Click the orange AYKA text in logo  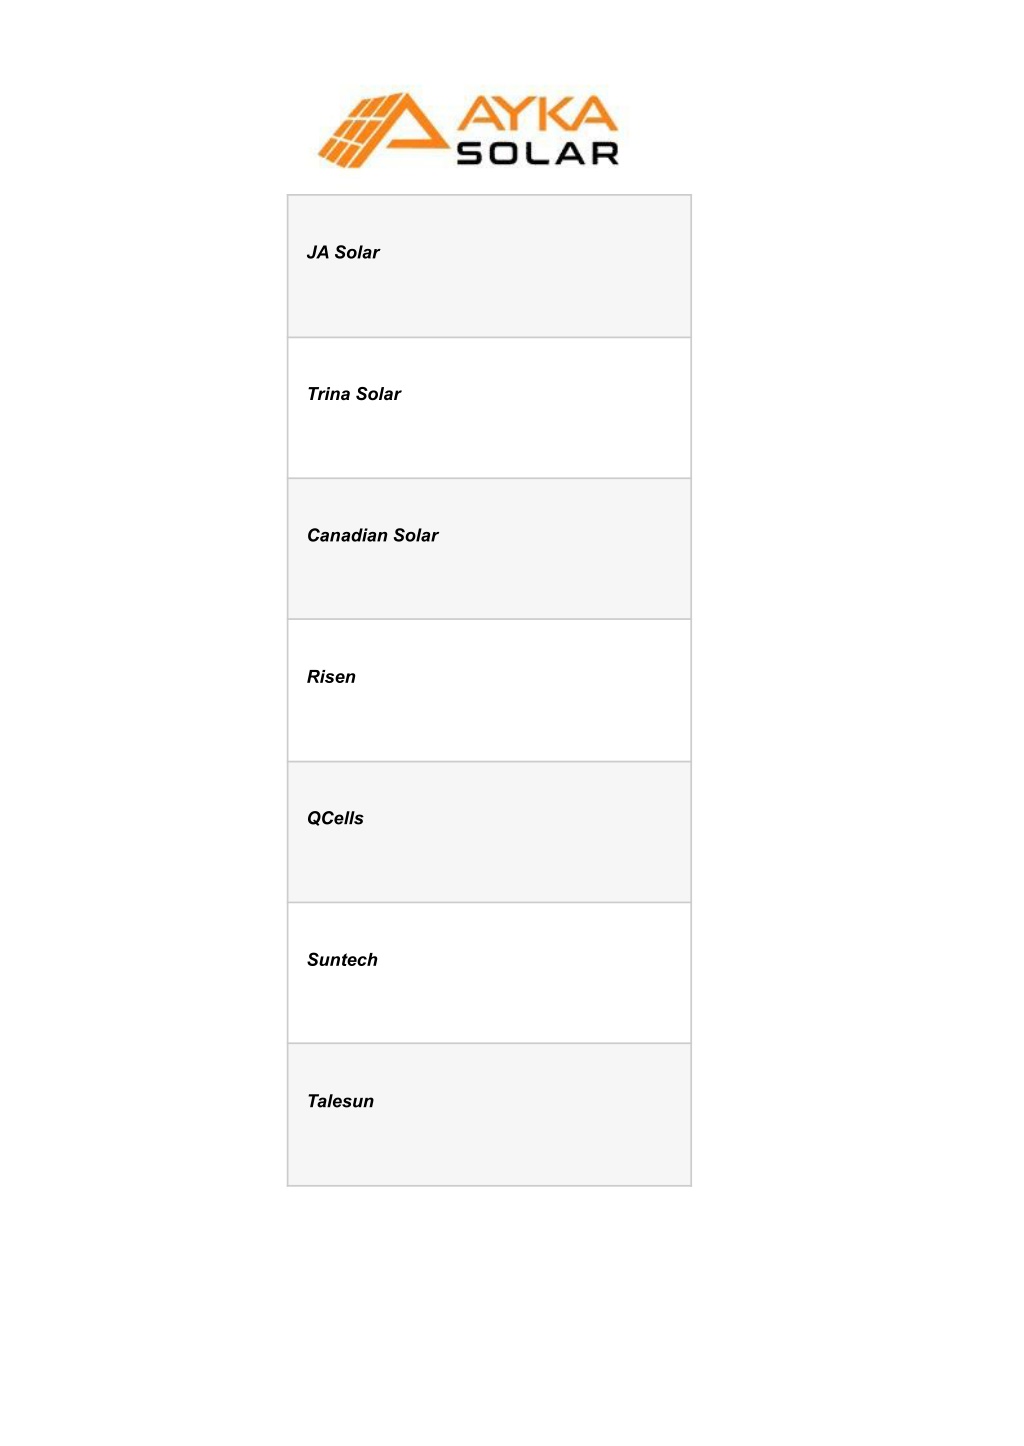[x=538, y=113]
